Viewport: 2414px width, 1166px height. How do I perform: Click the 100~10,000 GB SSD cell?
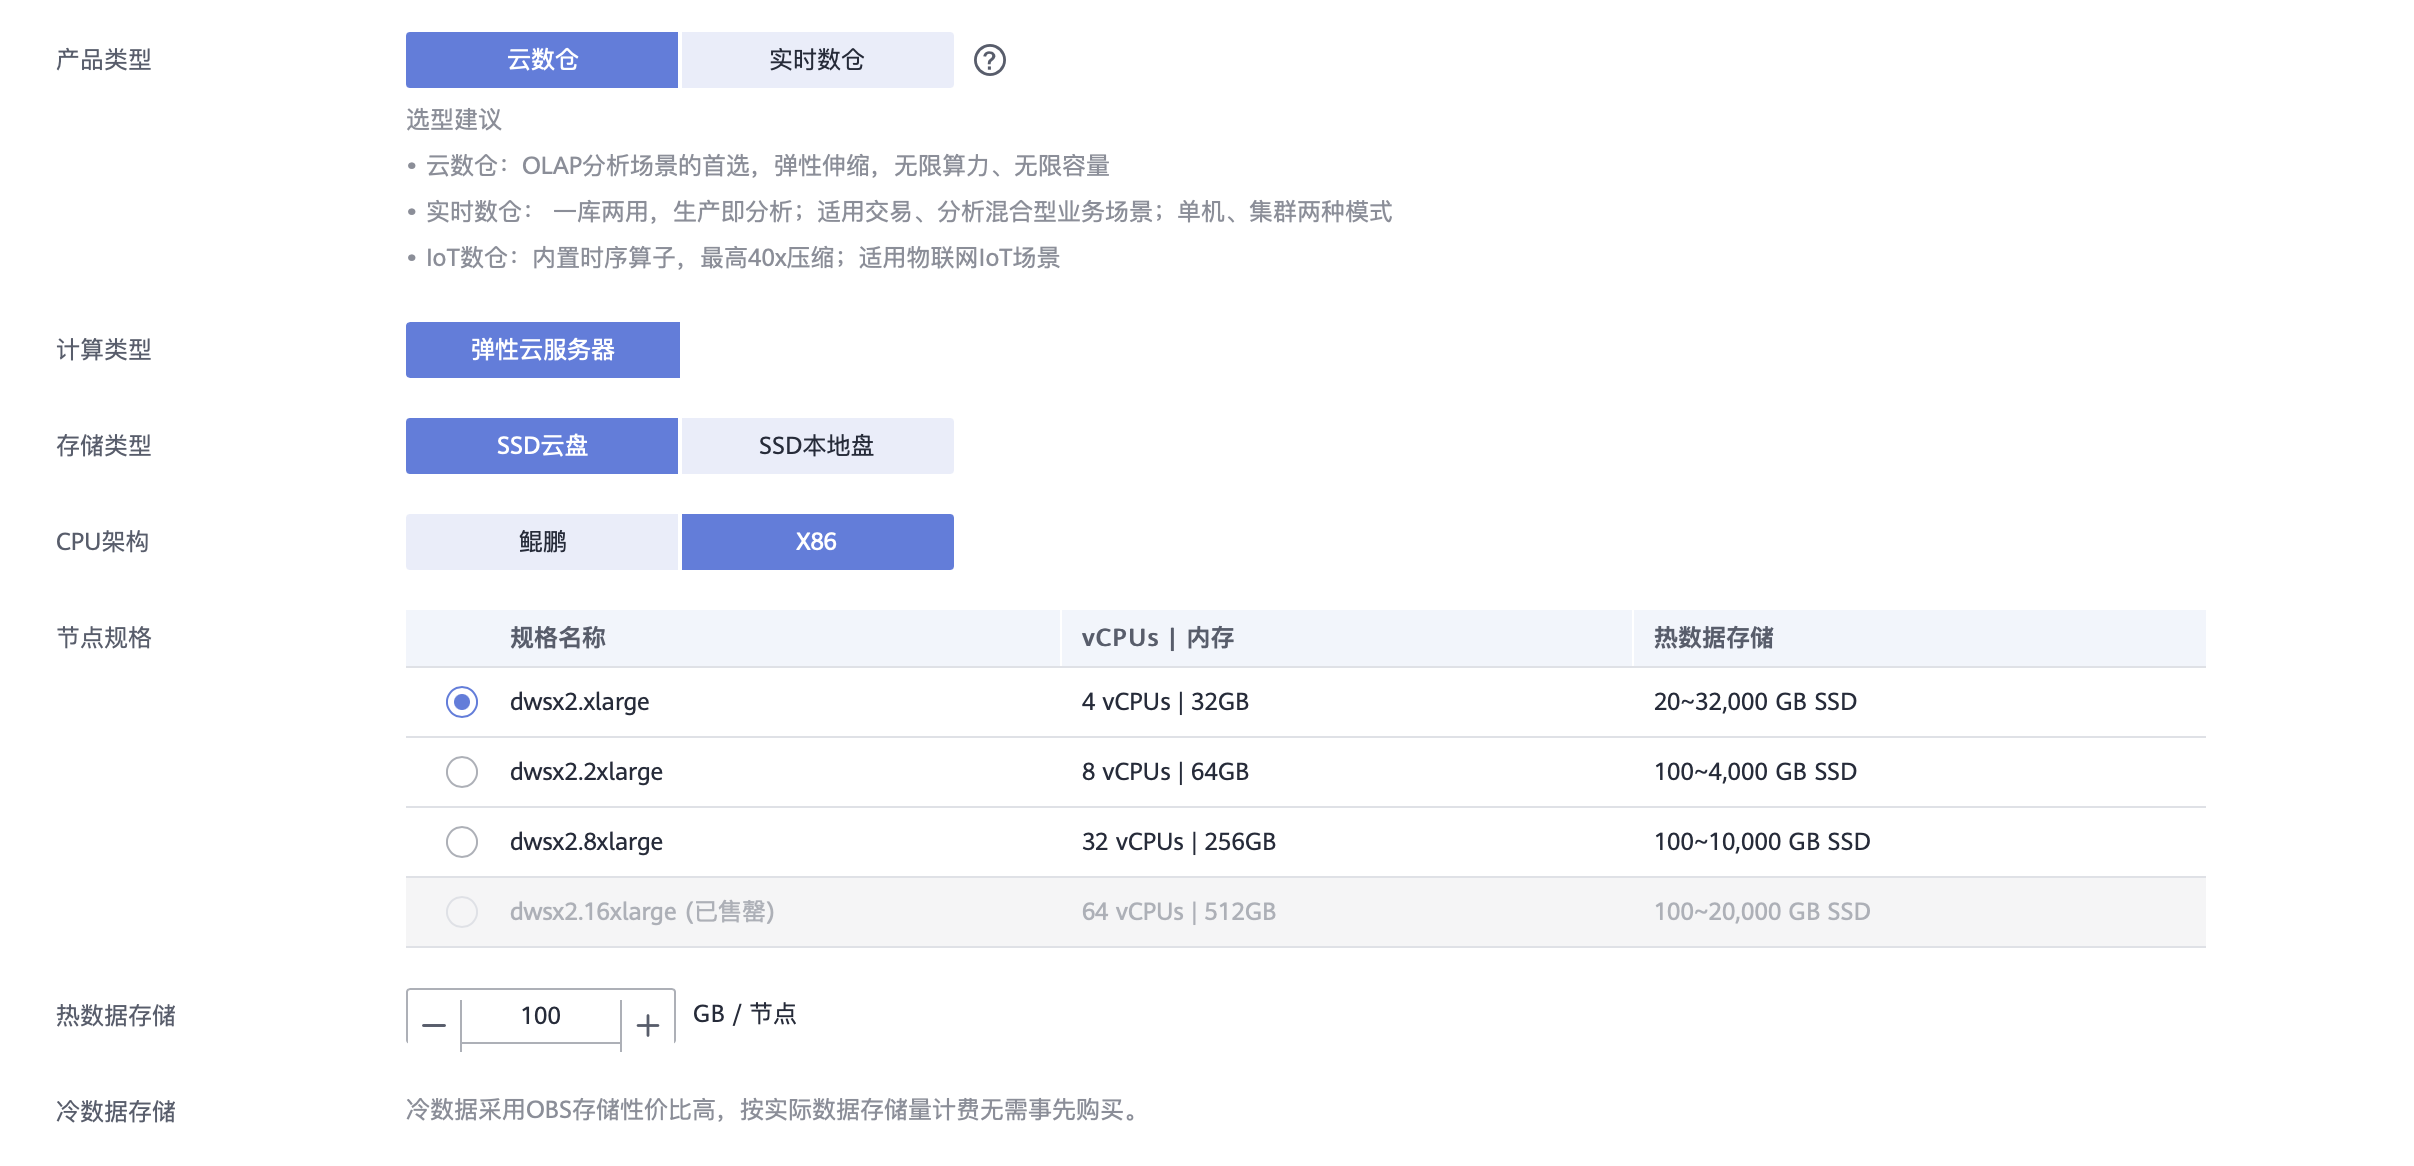(1762, 842)
